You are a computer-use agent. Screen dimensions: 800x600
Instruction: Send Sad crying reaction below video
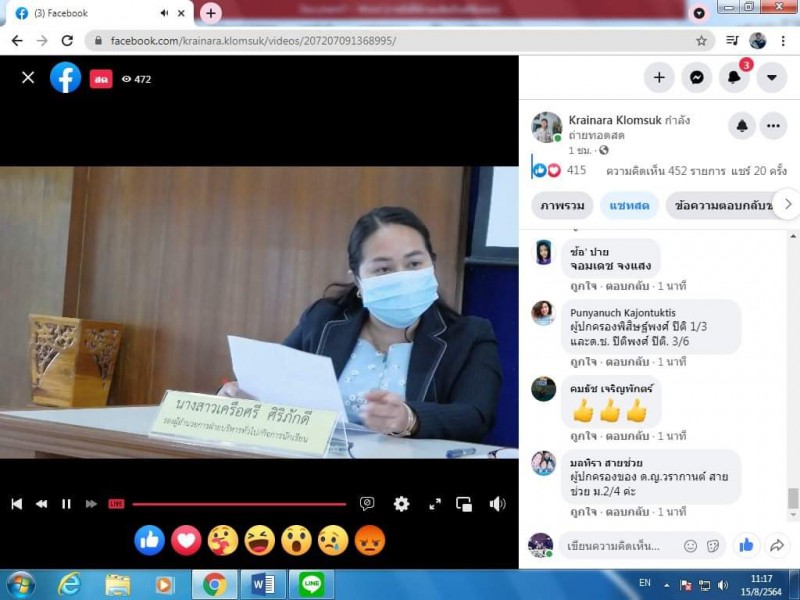pyautogui.click(x=333, y=540)
